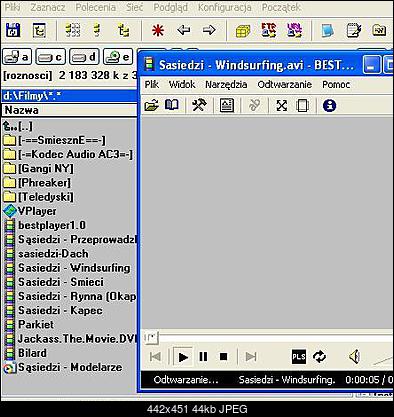Open Konfiguracja menu in Total Commander
The image size is (394, 417).
[225, 7]
